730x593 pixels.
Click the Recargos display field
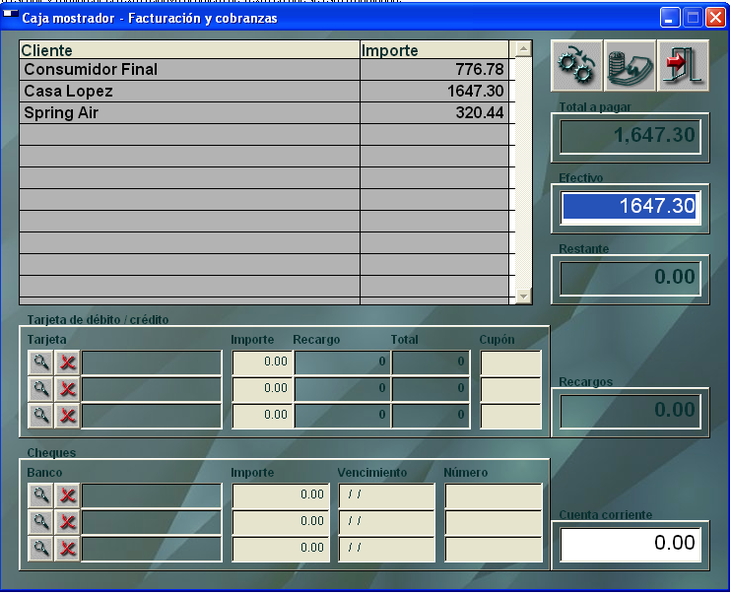(630, 411)
